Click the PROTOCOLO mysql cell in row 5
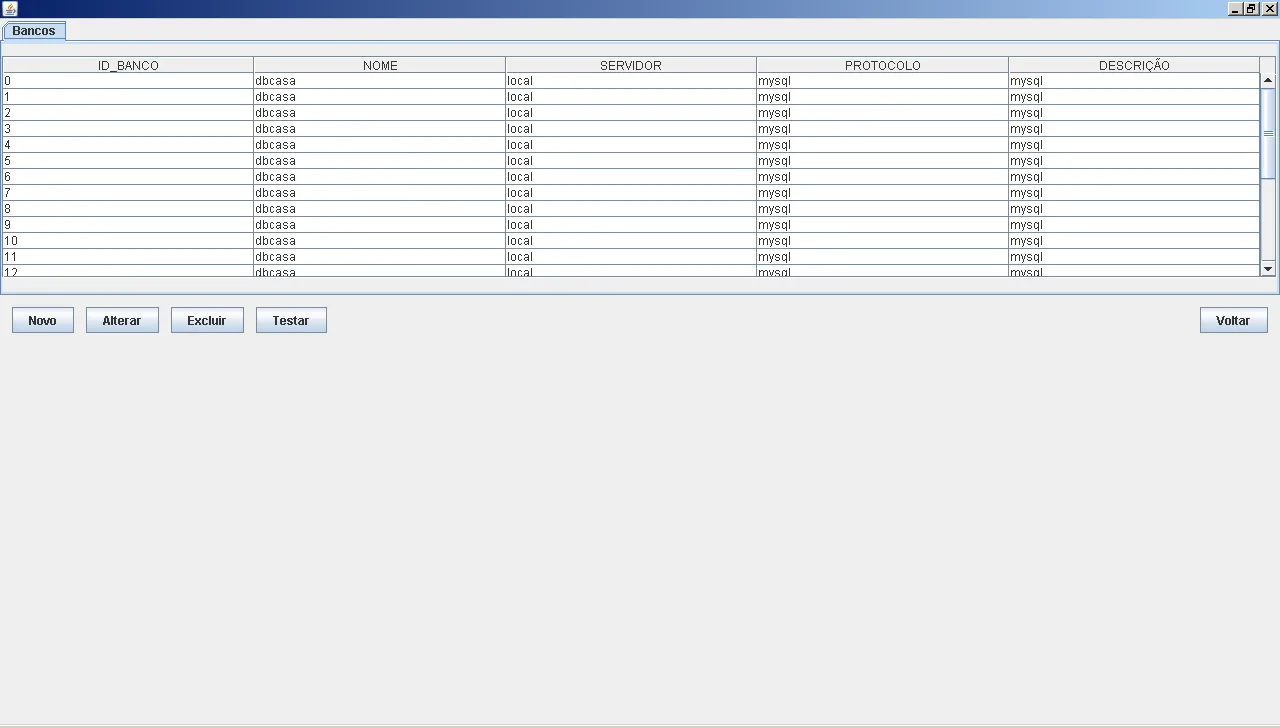The image size is (1280, 728). 883,161
